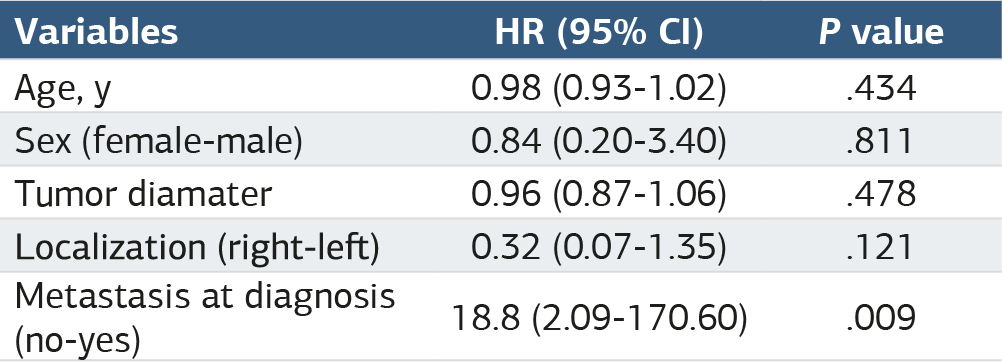Screen dimensions: 1002x362
Task: Select the Sex (female-male) row label
Action: pyautogui.click(x=158, y=142)
